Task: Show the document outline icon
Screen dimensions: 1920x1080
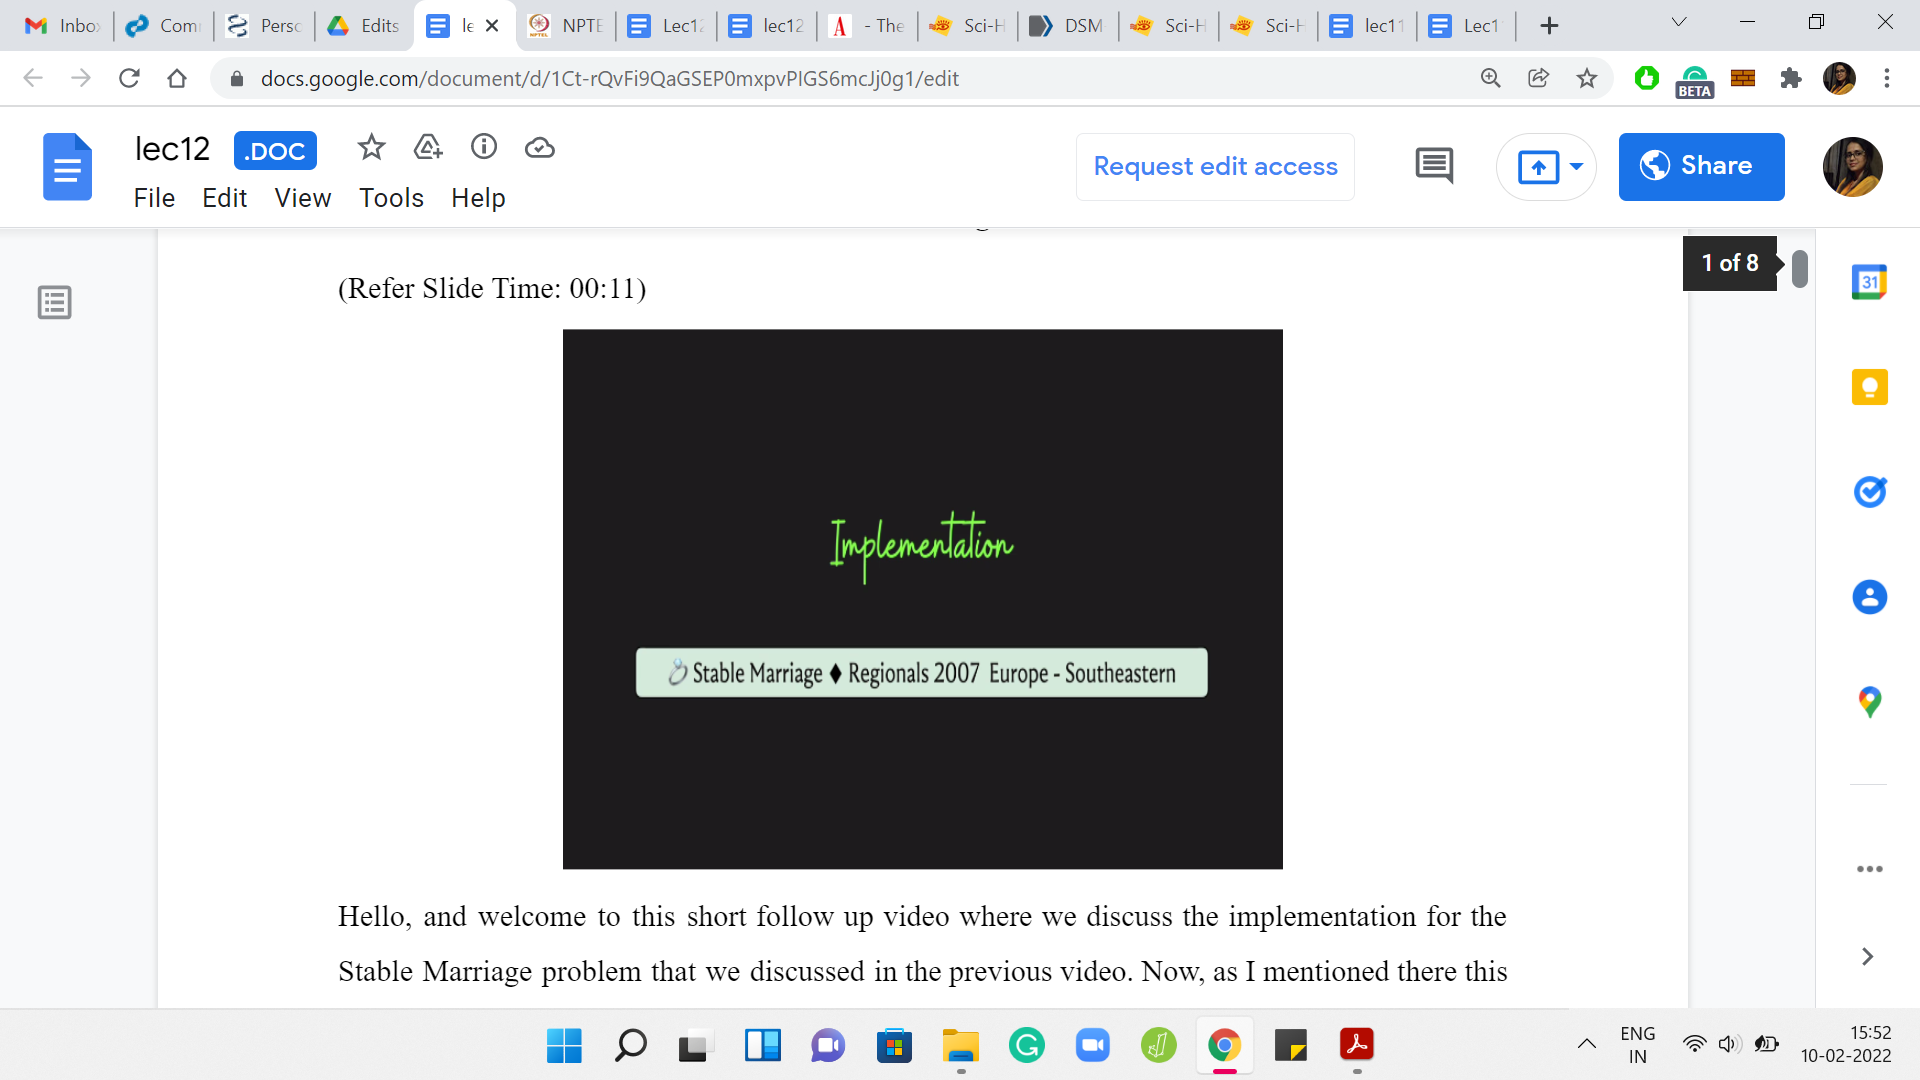Action: coord(55,302)
